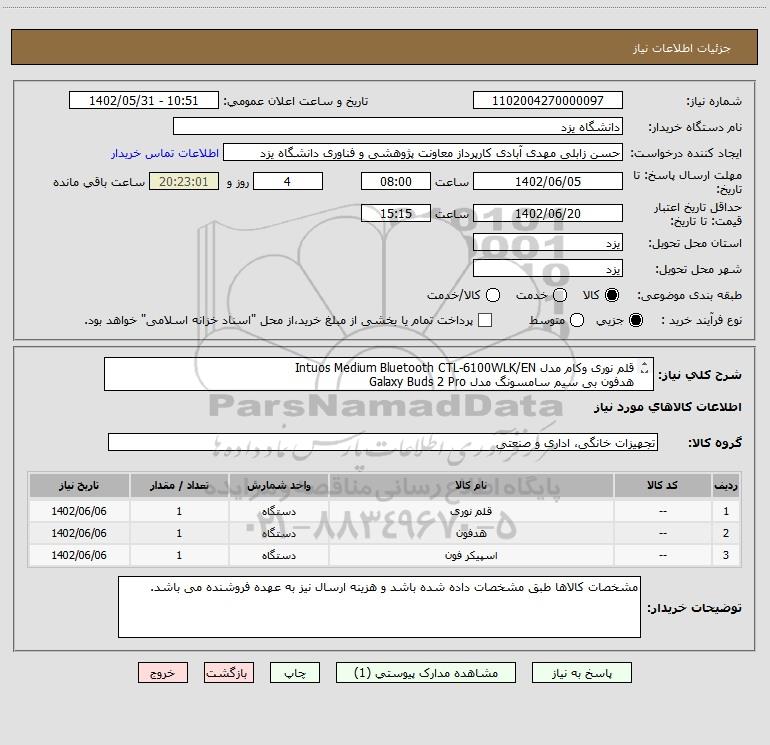Viewport: 770px width, 745px height.
Task: Click response deadline time 08:00
Action: click(396, 181)
